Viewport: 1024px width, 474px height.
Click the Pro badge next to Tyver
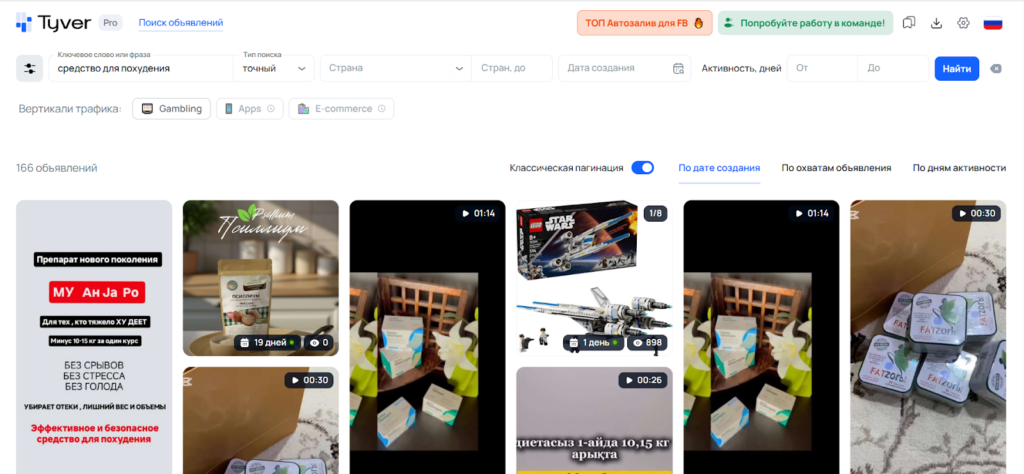click(x=111, y=23)
